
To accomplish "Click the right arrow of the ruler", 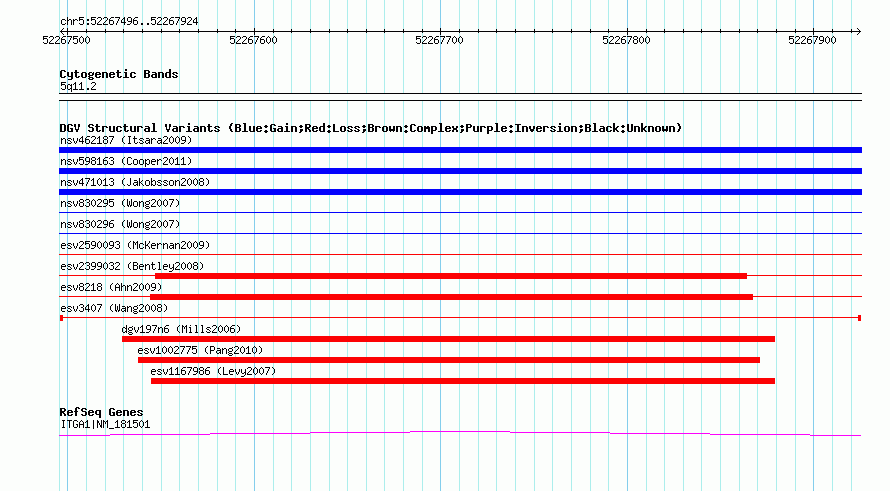I will [x=858, y=31].
